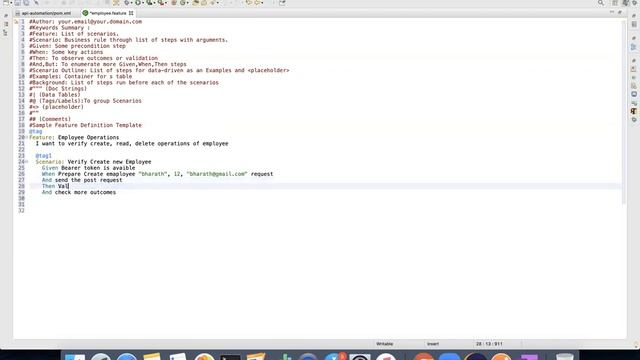640x360 pixels.
Task: Click the Coverage run toolbar icon
Action: [x=150, y=2]
